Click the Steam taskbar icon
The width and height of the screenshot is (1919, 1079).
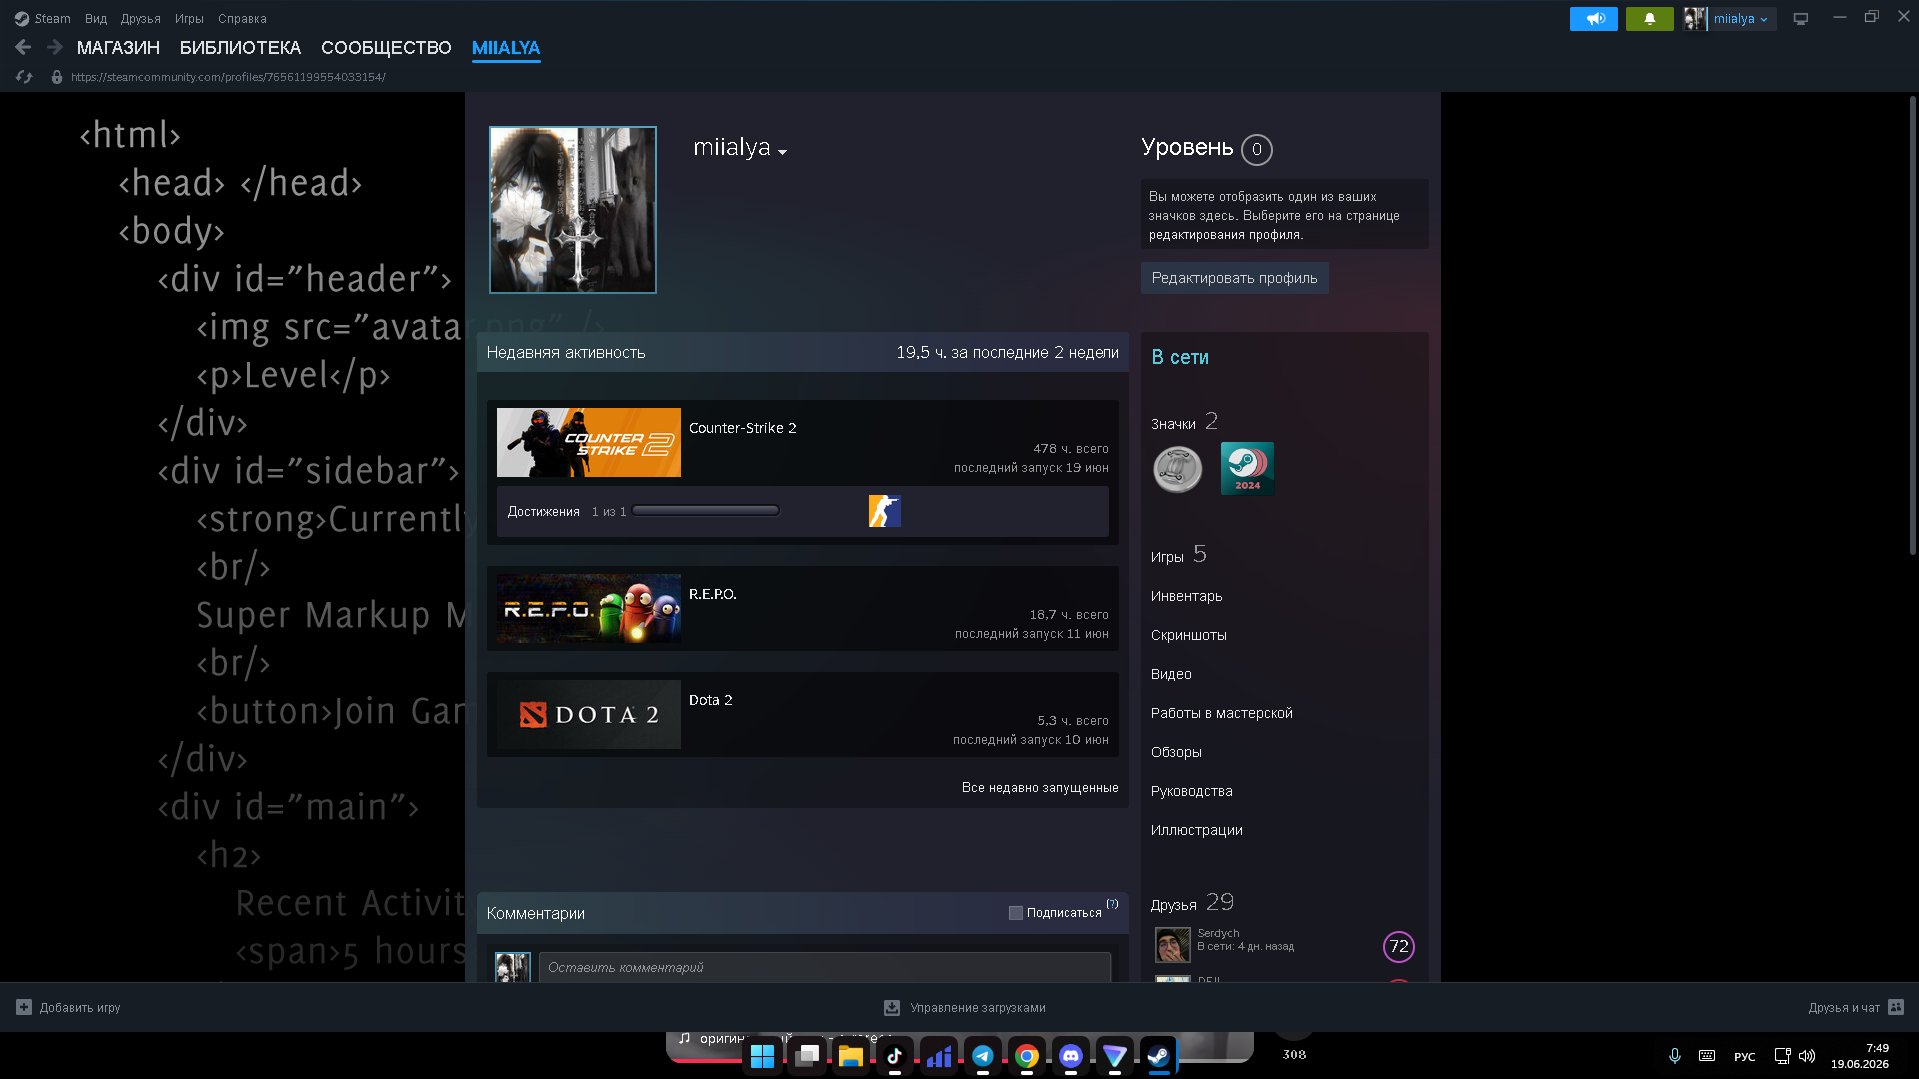tap(1158, 1056)
